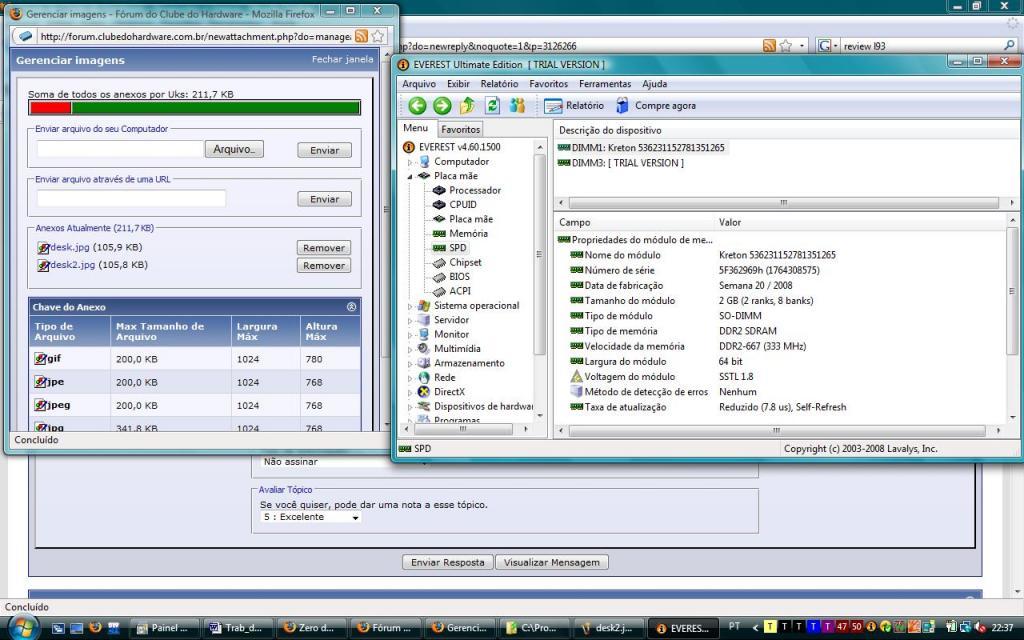Click the computer file path input field
This screenshot has height=640, width=1024.
point(120,149)
